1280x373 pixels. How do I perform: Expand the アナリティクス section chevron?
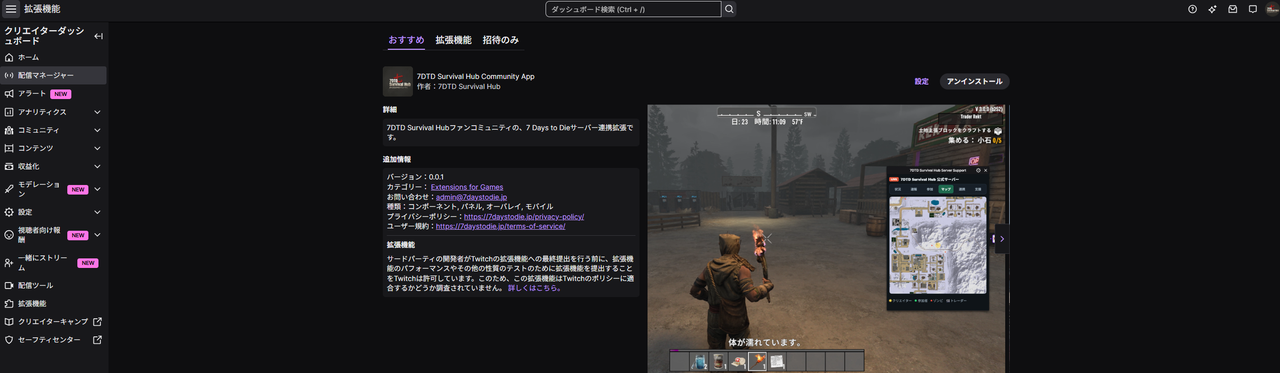[x=97, y=112]
